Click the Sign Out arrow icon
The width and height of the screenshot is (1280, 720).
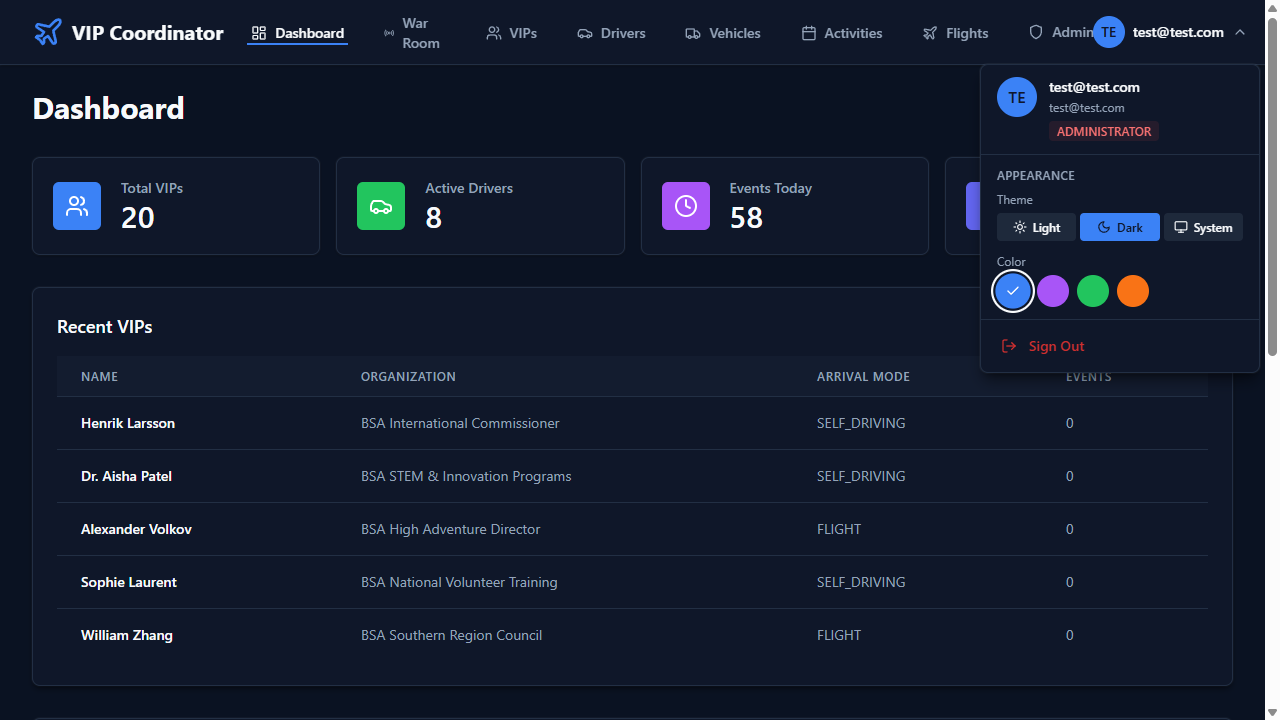point(1009,346)
